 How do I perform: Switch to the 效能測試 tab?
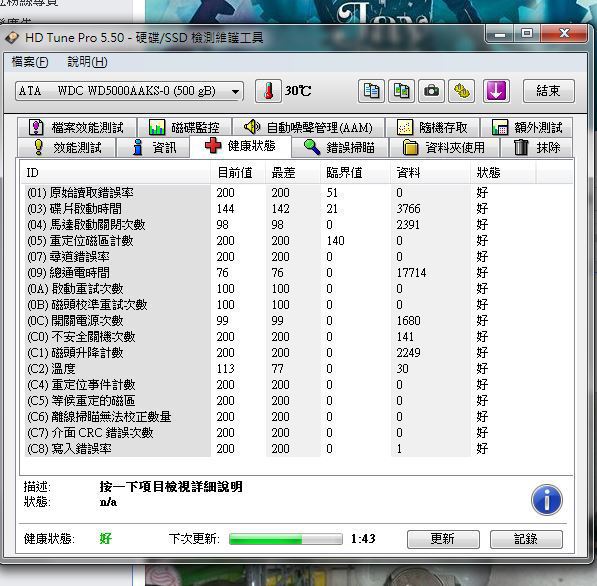(67, 147)
